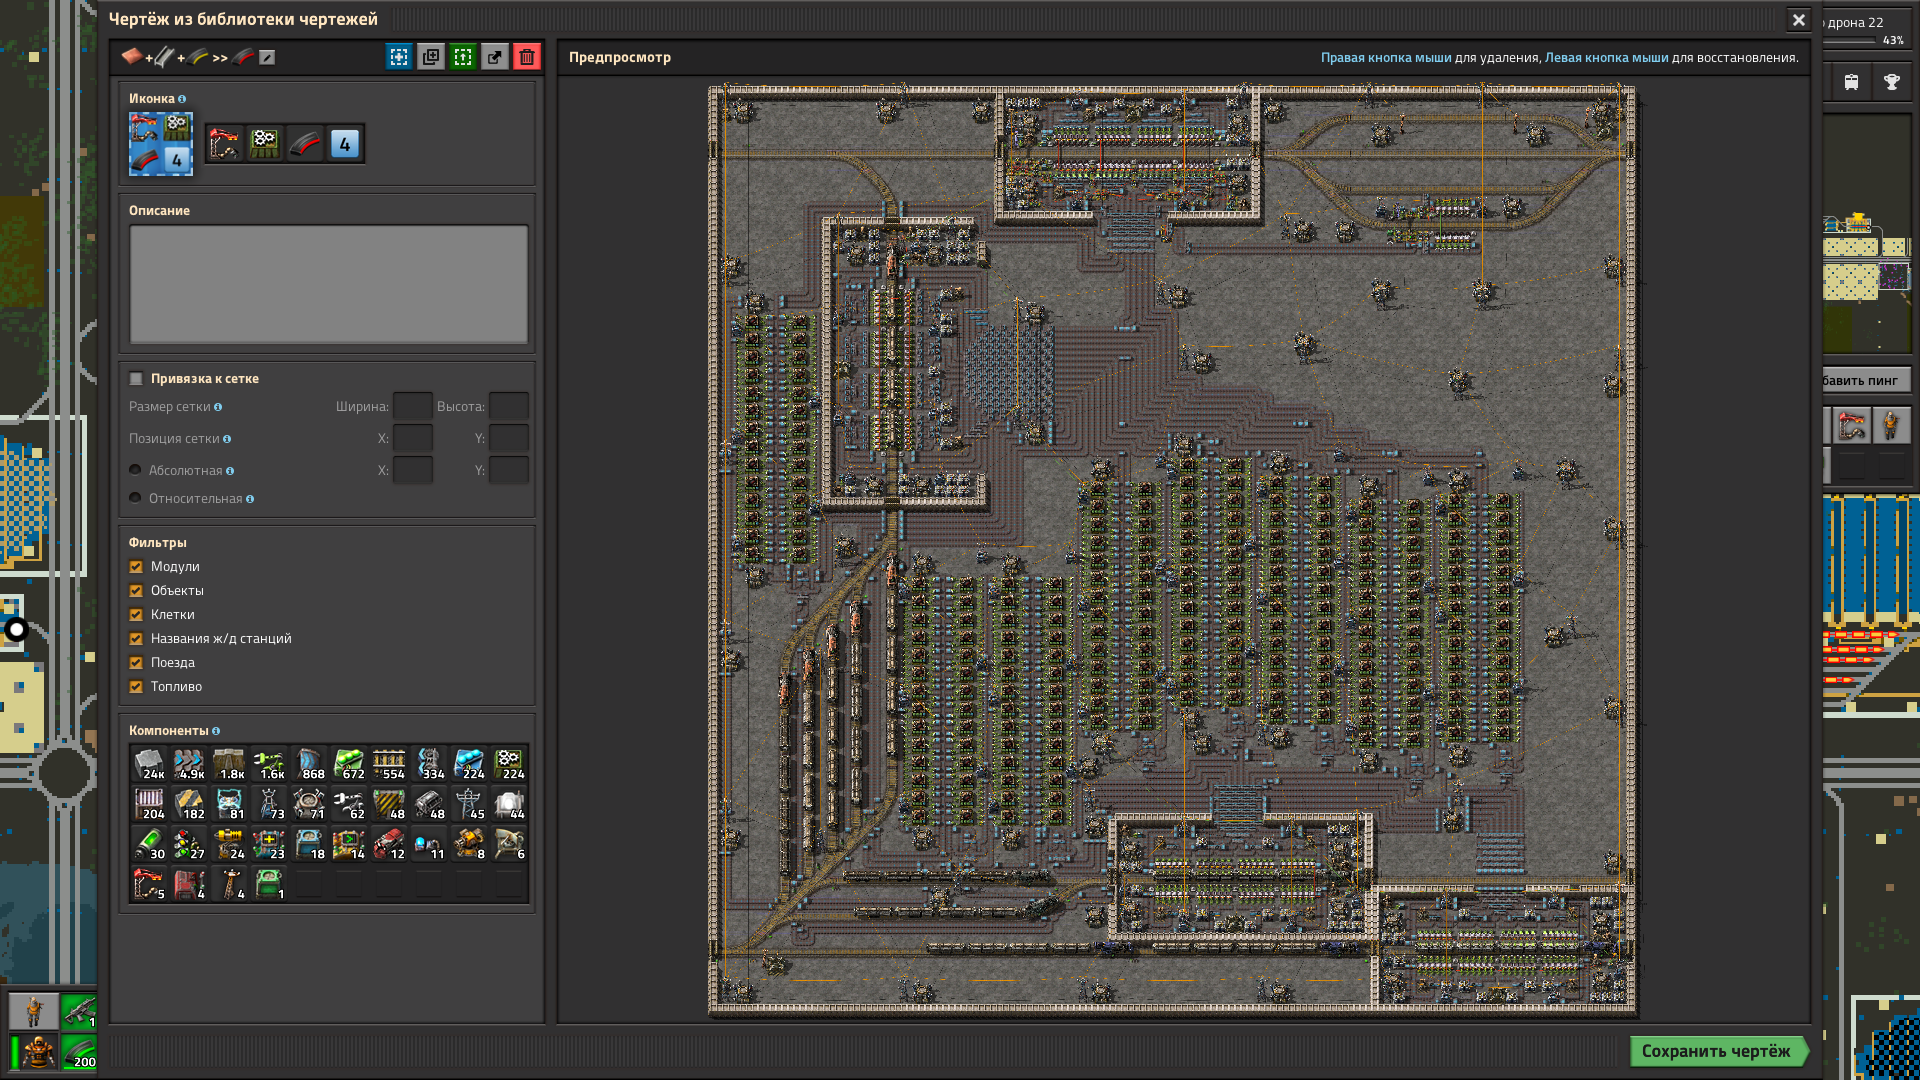Click the Ширина grid width field
This screenshot has height=1080, width=1920.
pyautogui.click(x=413, y=407)
